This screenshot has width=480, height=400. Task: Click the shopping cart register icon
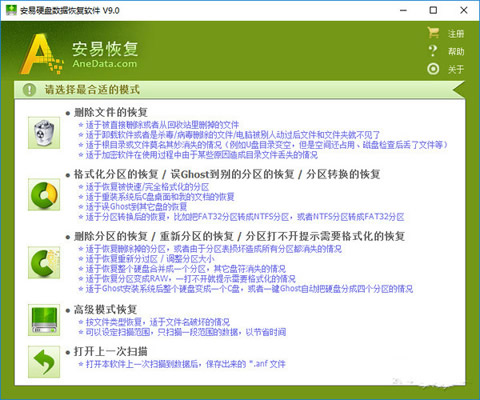[433, 33]
